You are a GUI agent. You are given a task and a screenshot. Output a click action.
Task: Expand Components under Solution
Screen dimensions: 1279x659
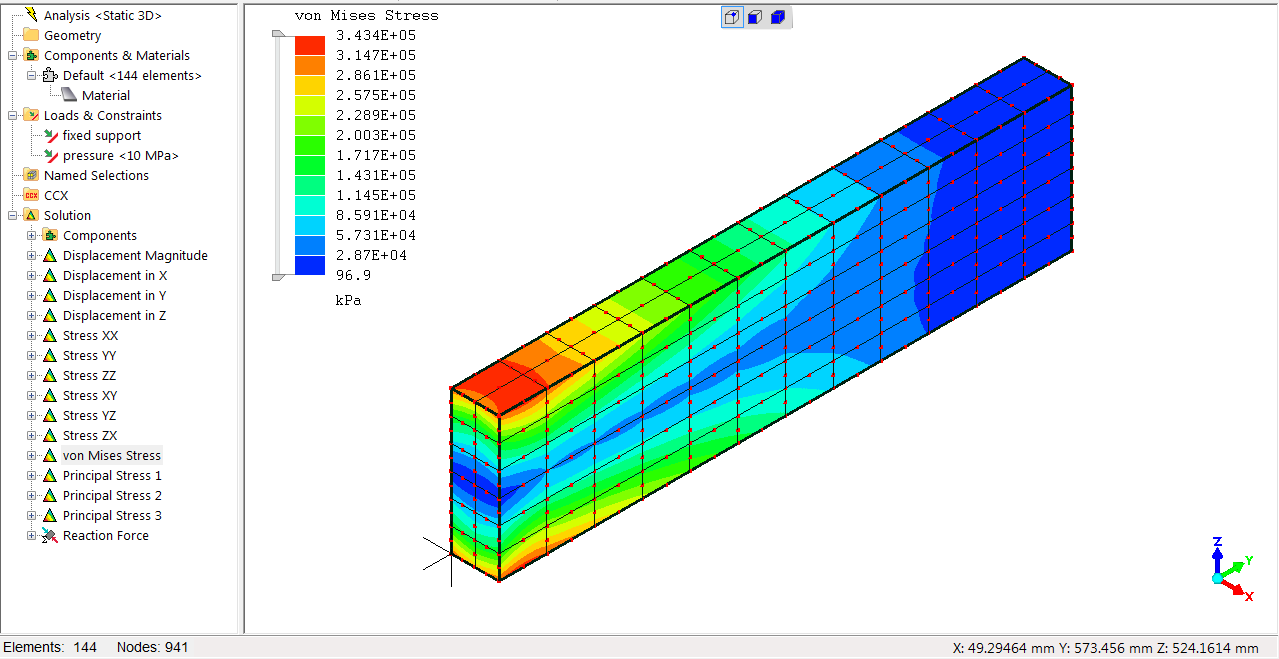32,235
